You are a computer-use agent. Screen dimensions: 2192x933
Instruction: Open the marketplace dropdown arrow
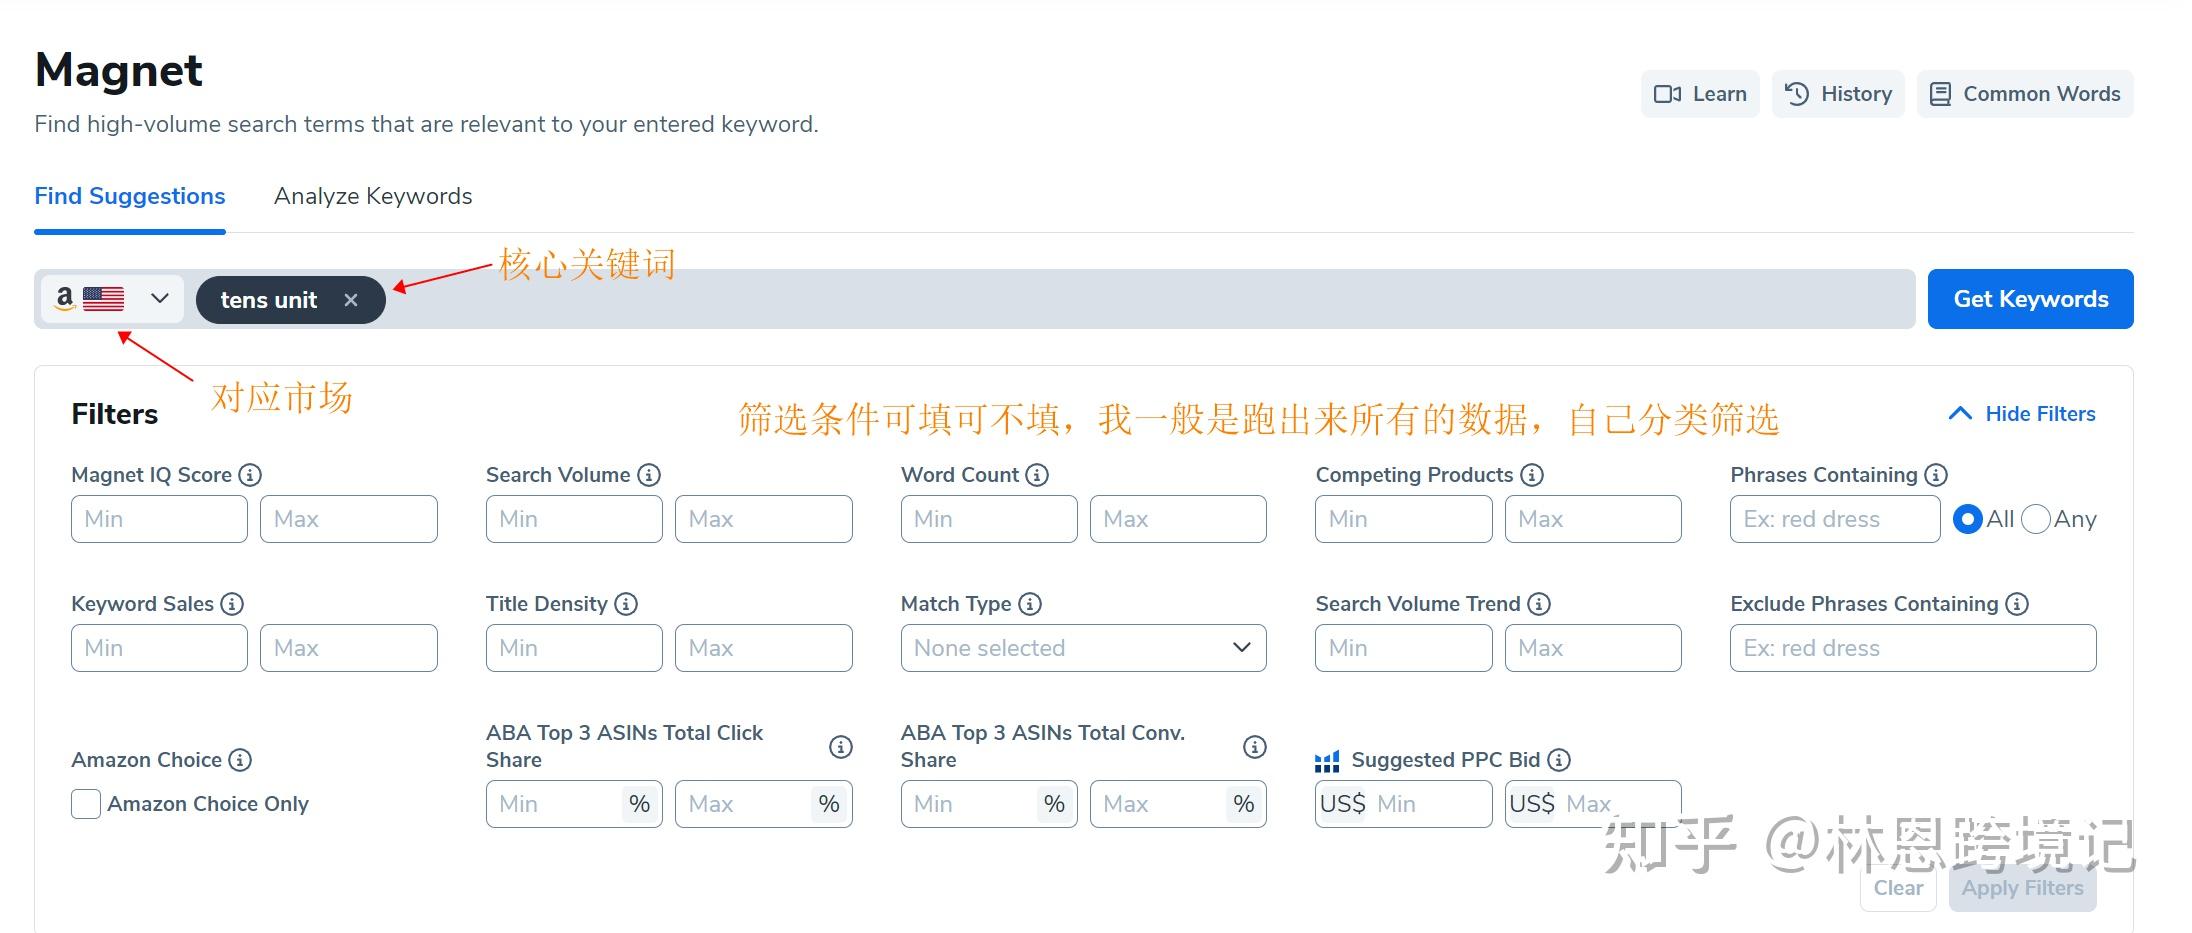pyautogui.click(x=159, y=299)
